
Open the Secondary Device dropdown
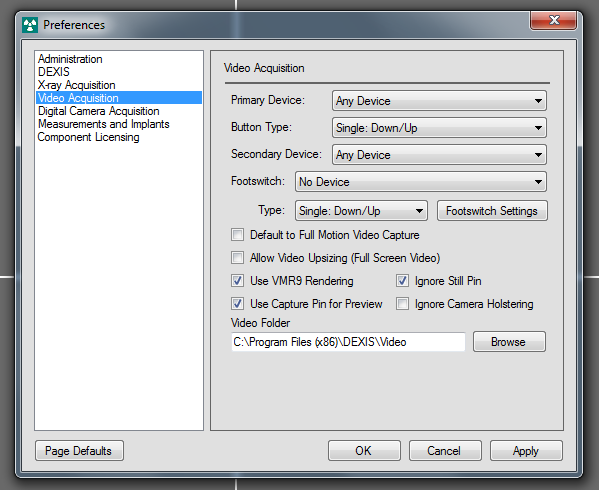coord(439,155)
